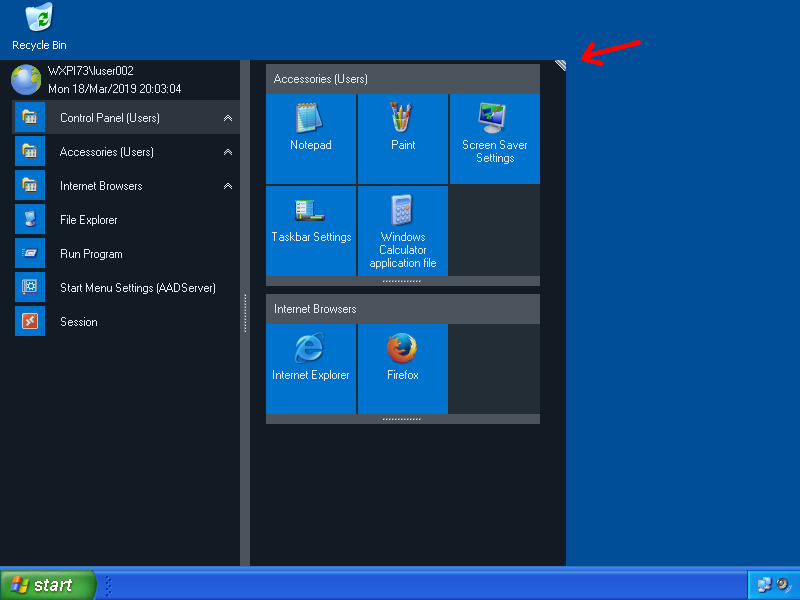The image size is (800, 600).
Task: Expand Accessories (Users) chevron arrow
Action: point(228,152)
